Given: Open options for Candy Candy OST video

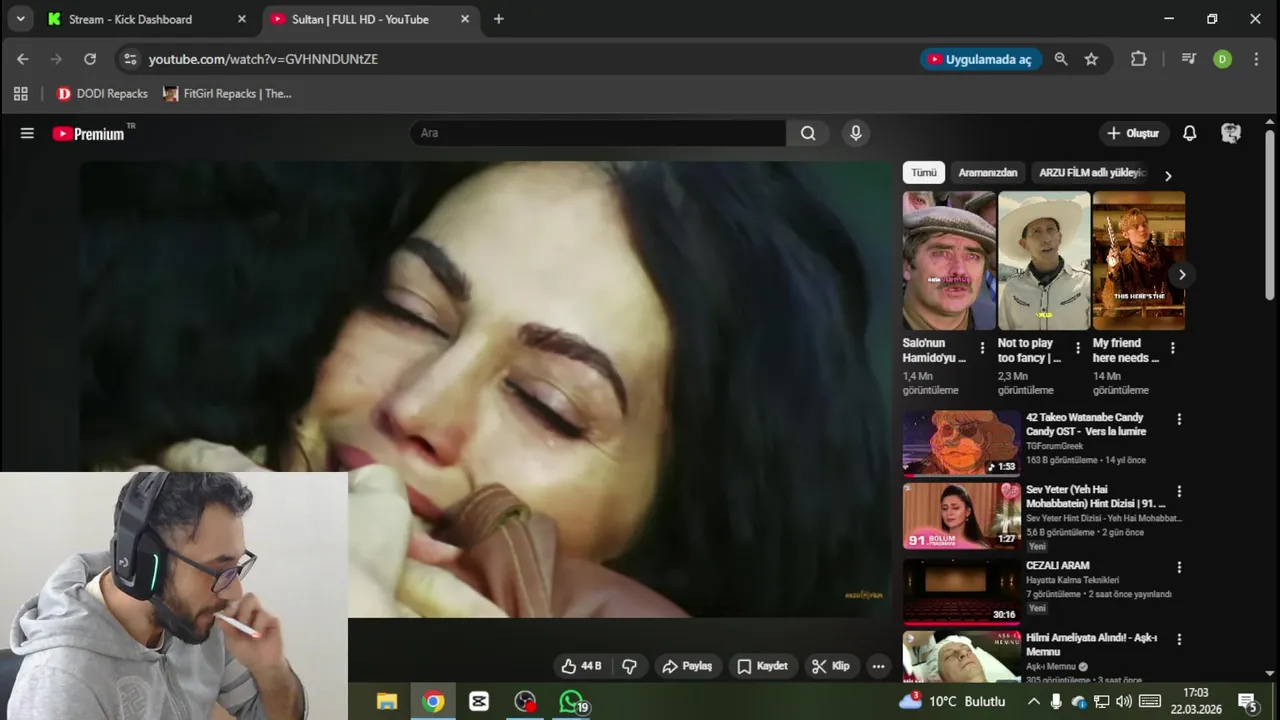Looking at the screenshot, I should pos(1179,419).
